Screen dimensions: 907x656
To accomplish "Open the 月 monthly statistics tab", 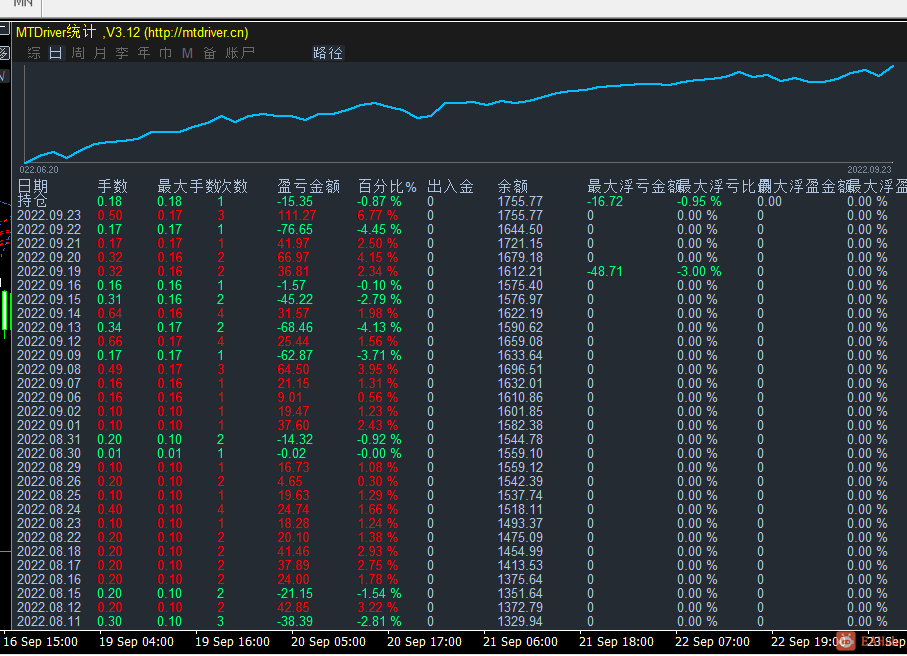I will (100, 53).
